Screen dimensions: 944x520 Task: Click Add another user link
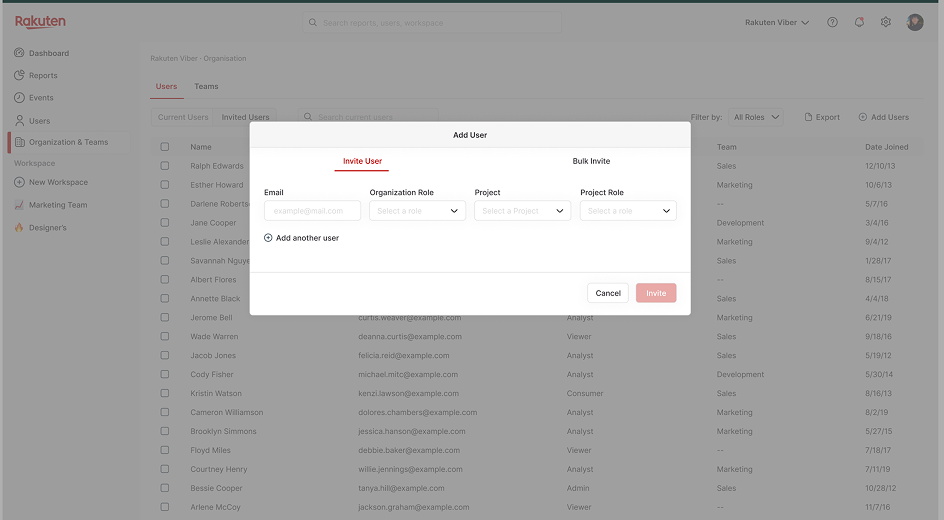coord(302,238)
